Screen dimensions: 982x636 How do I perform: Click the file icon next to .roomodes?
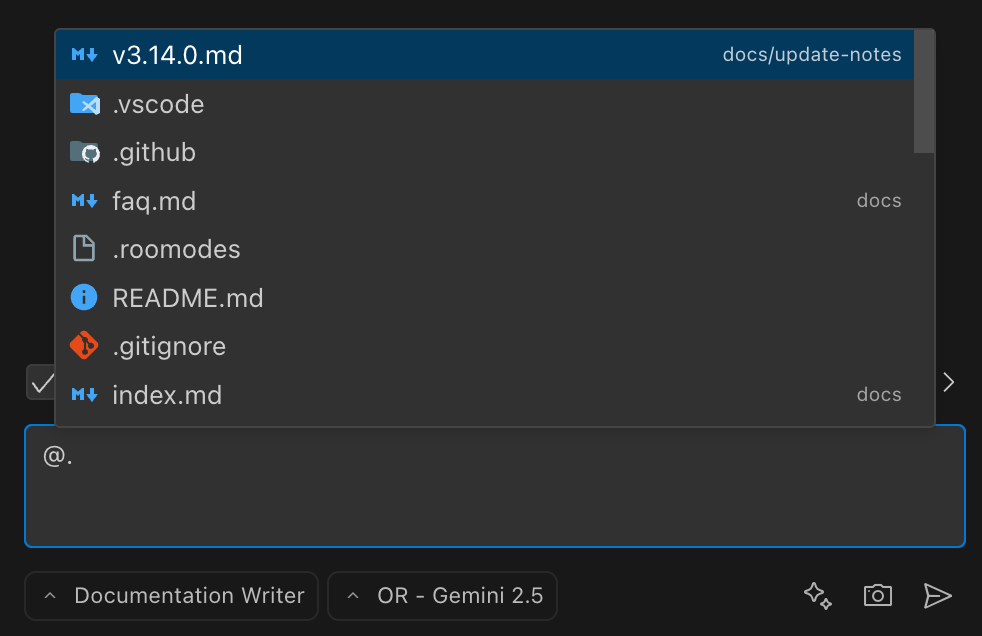coord(84,249)
